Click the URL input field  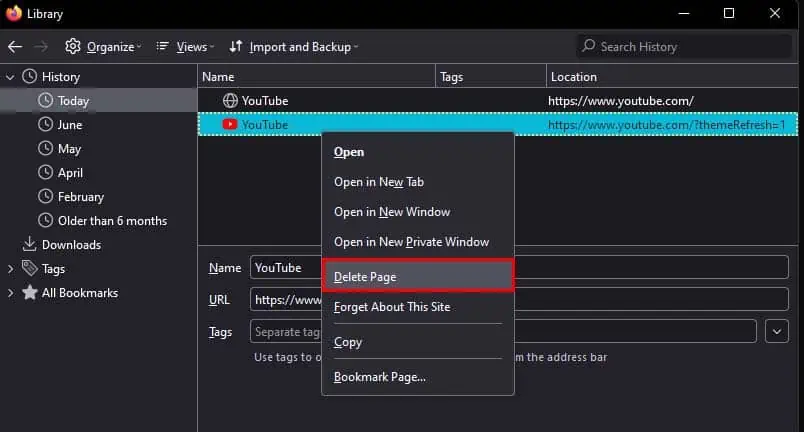(519, 299)
